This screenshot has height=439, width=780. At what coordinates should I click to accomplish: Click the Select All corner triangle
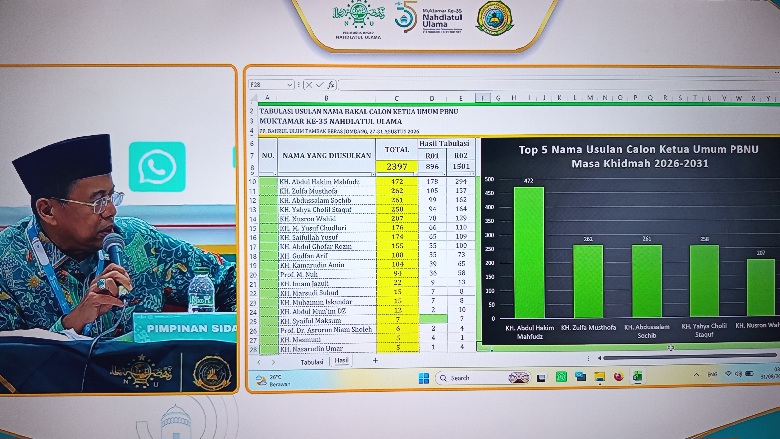pos(254,98)
